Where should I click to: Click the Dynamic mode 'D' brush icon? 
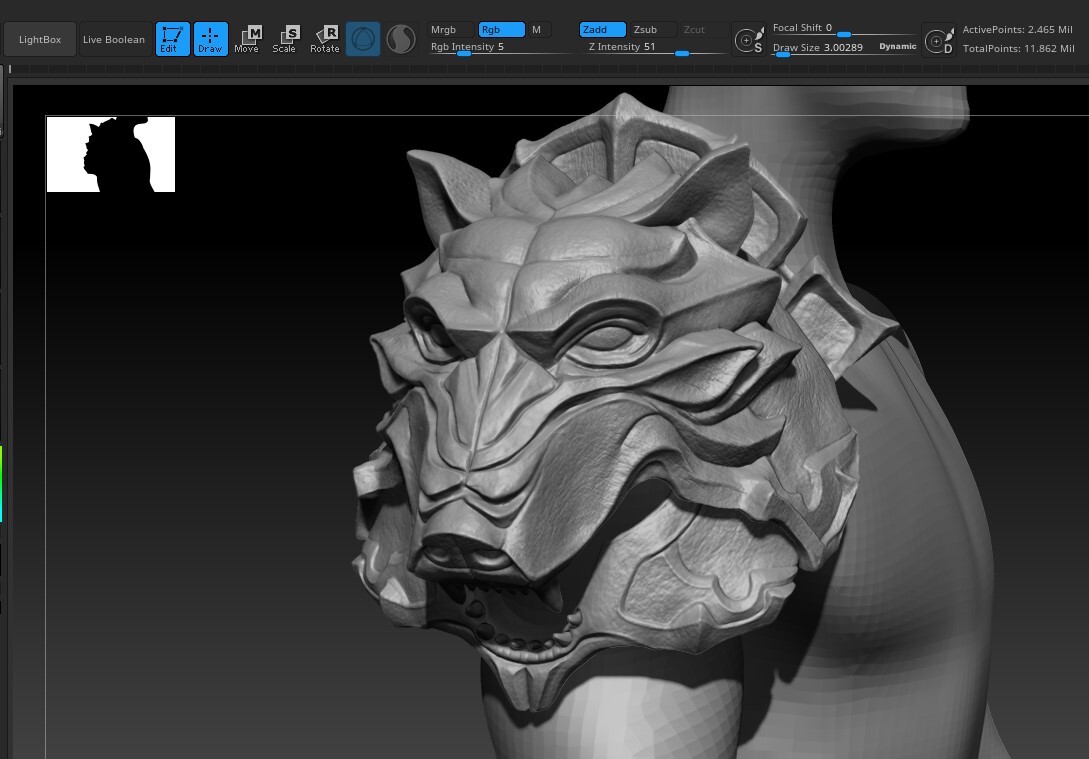tap(938, 39)
